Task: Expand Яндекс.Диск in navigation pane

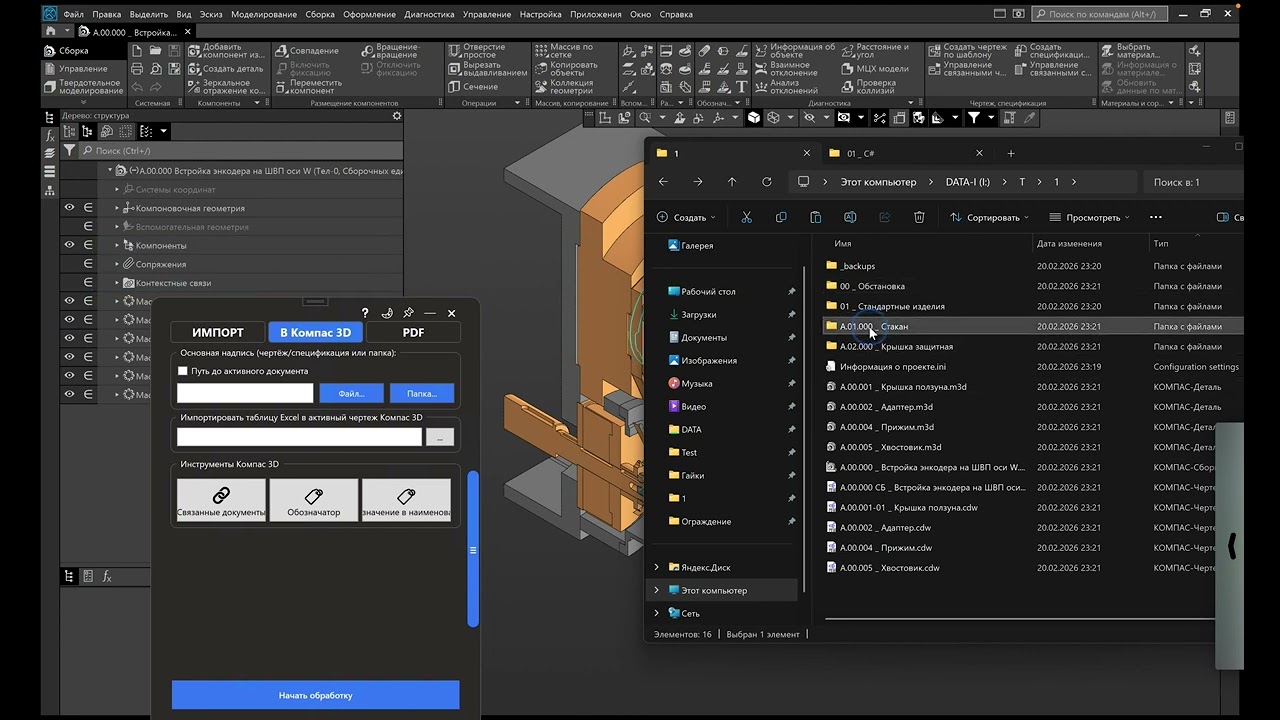Action: click(x=657, y=567)
